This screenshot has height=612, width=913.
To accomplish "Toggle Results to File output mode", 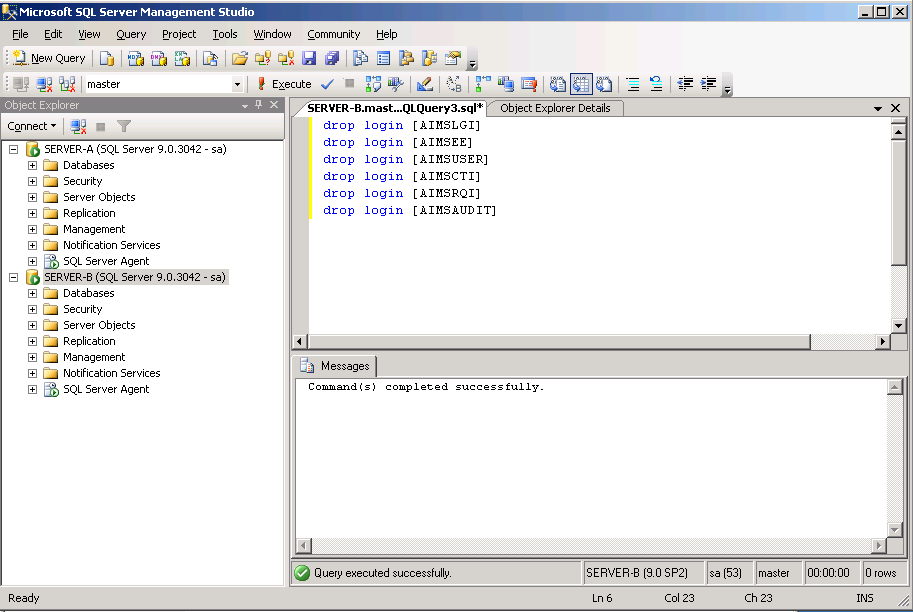I will [x=601, y=84].
